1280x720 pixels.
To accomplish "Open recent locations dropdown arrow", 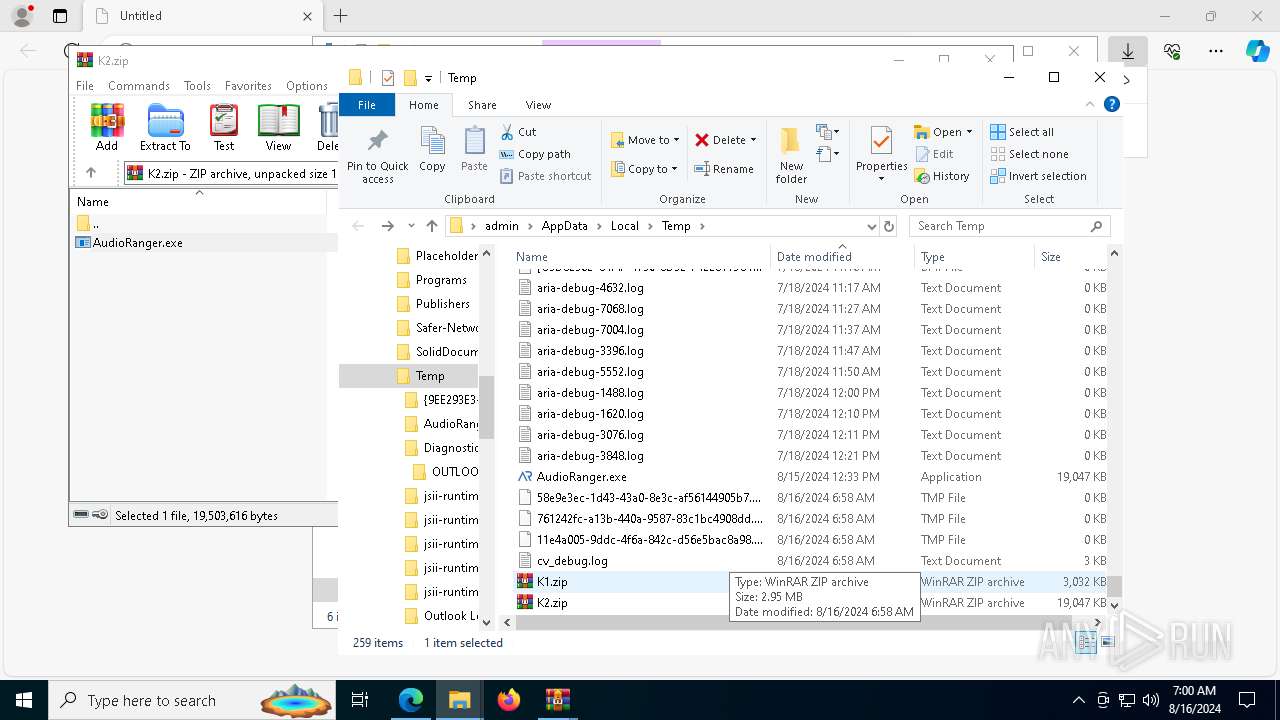I will 411,226.
